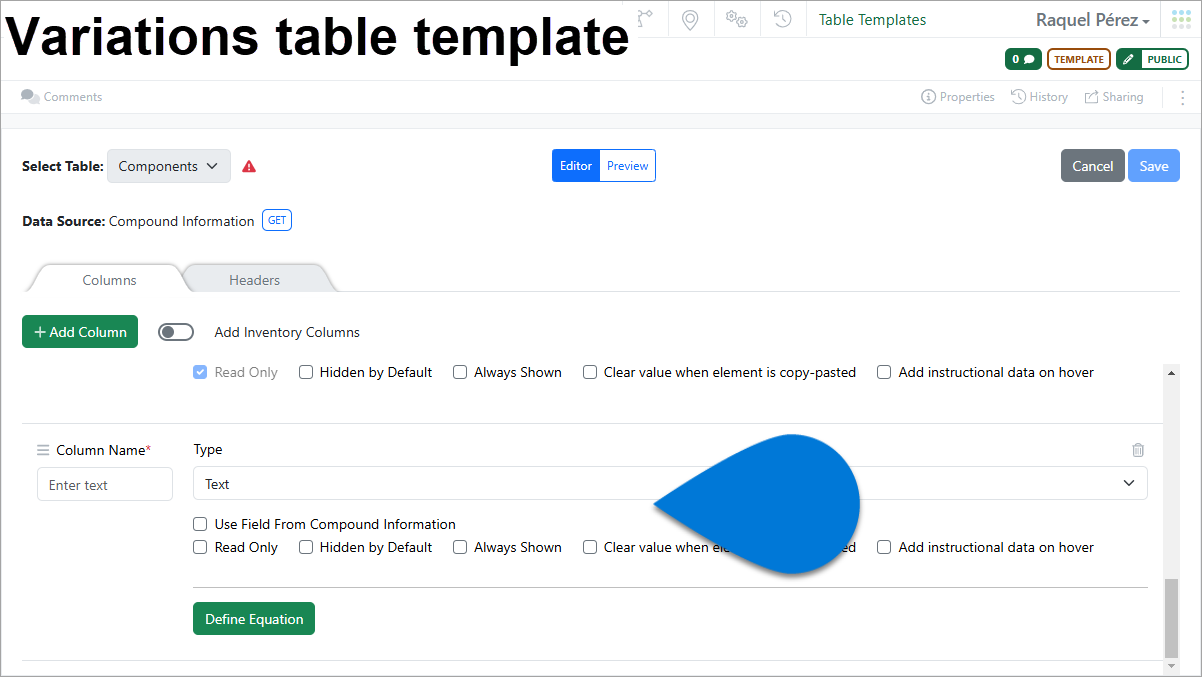Toggle Add Inventory Columns switch on
This screenshot has height=677, width=1202.
[x=176, y=331]
